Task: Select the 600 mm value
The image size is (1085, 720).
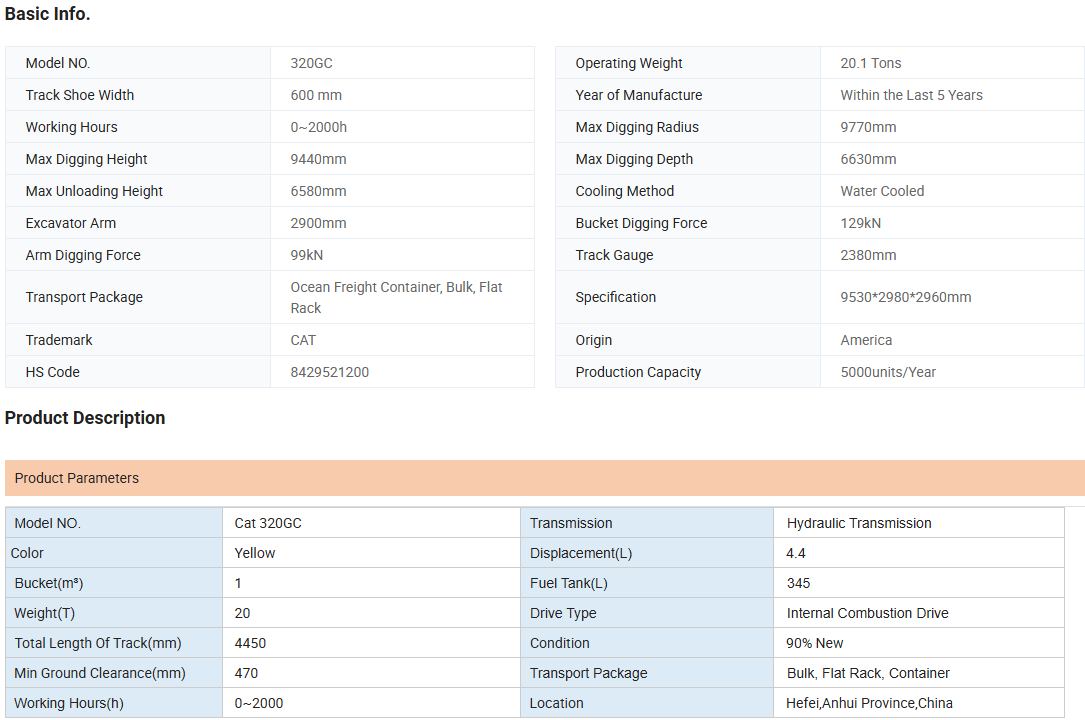Action: pyautogui.click(x=316, y=95)
